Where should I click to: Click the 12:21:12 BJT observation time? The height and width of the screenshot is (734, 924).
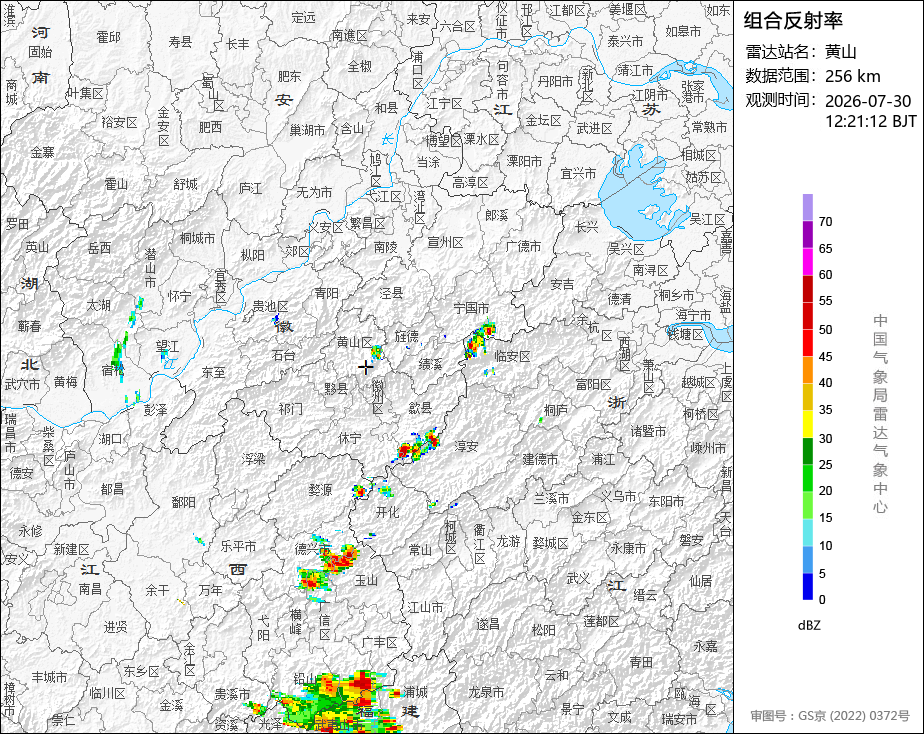click(870, 121)
